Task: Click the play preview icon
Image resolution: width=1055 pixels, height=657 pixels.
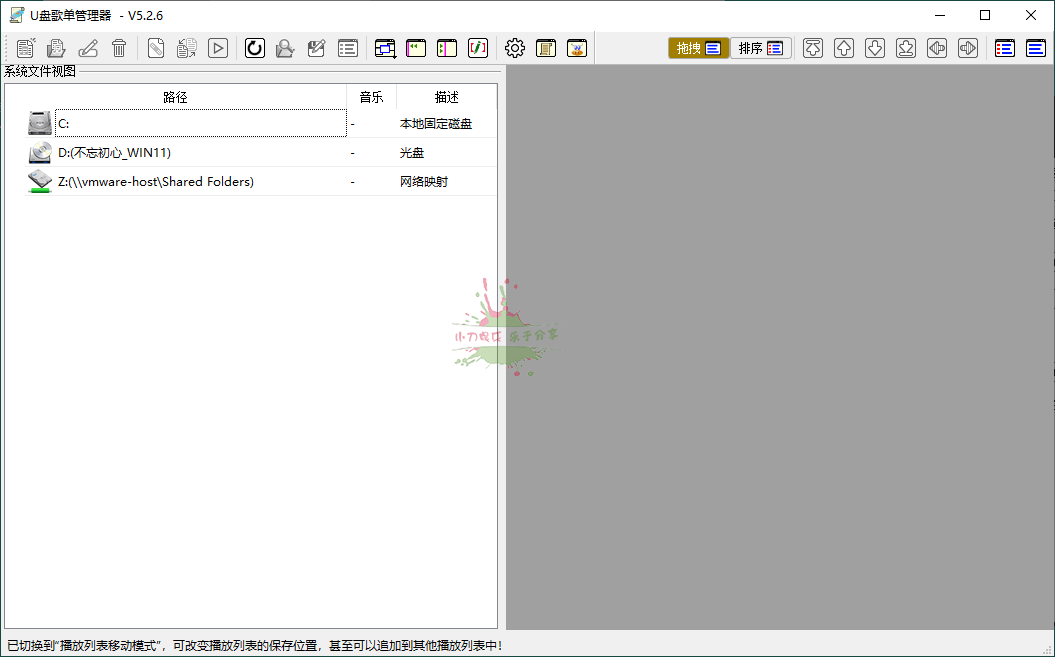Action: coord(218,48)
